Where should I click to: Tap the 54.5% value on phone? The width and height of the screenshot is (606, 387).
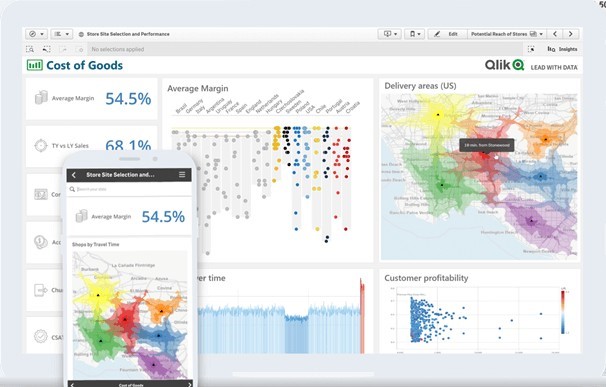(163, 217)
